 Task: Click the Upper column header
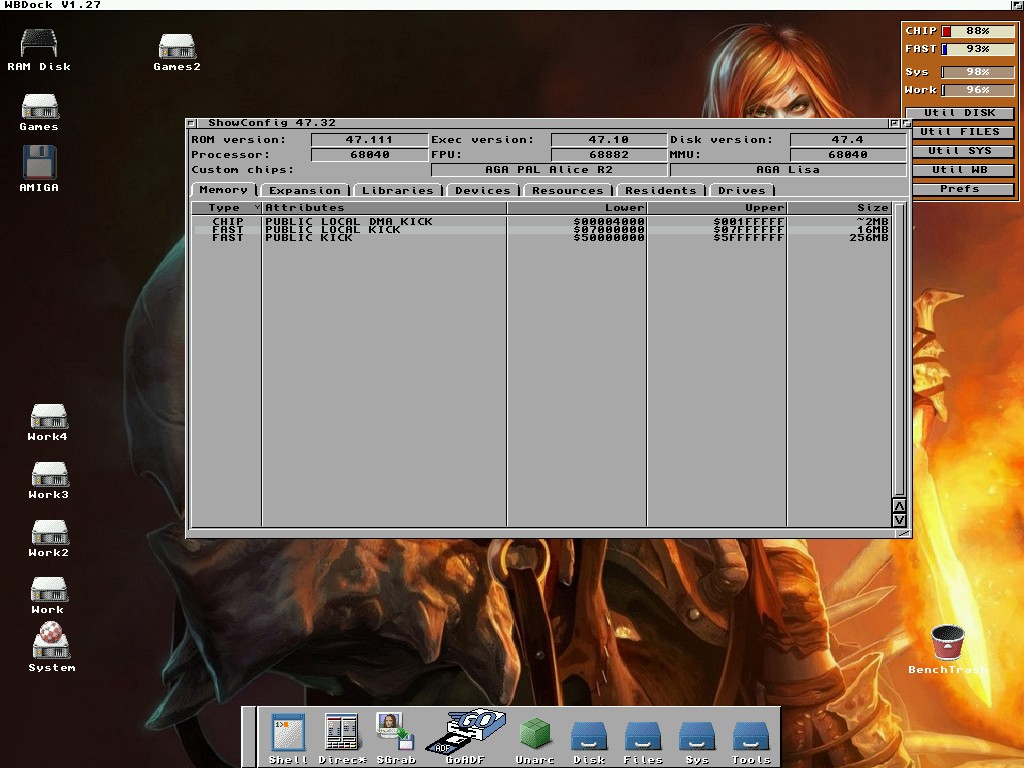[x=716, y=208]
